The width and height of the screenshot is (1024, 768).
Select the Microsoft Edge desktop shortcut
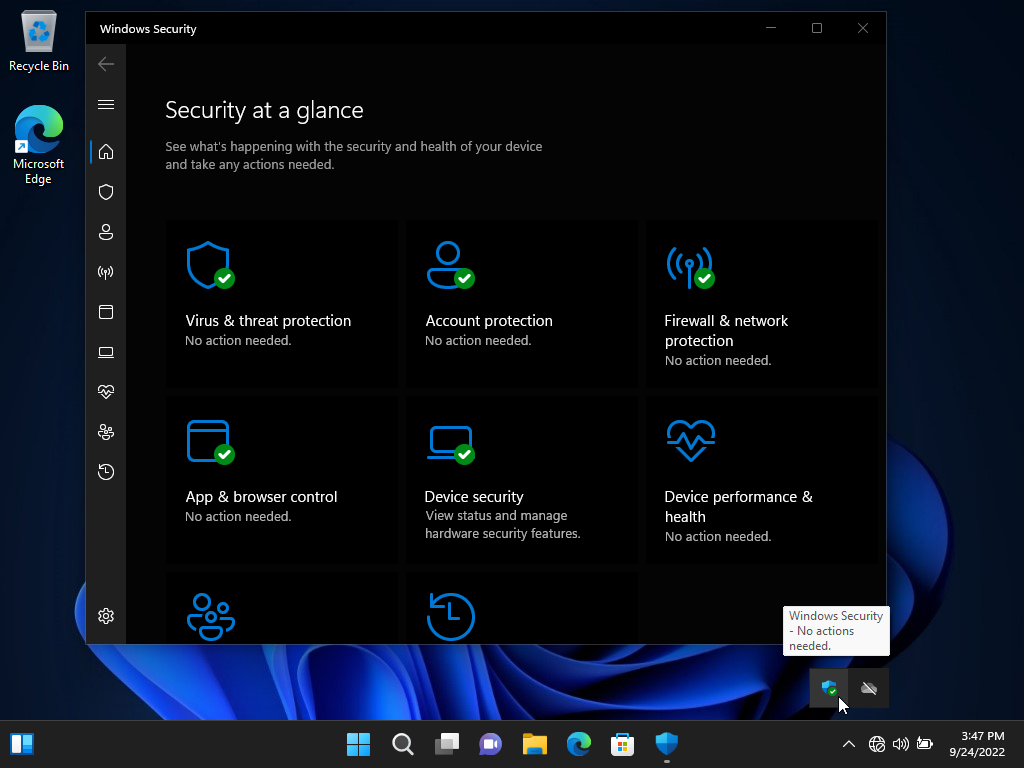(x=39, y=145)
